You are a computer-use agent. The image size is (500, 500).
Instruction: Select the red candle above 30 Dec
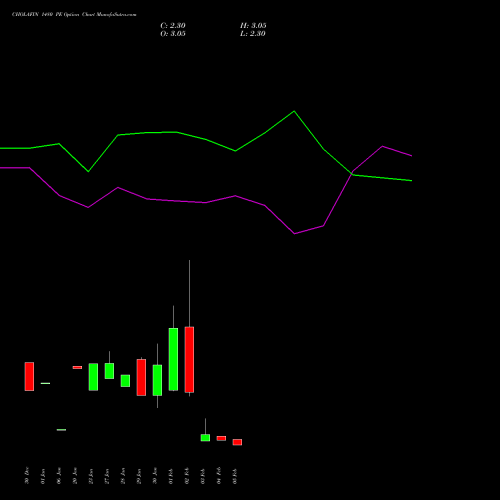pyautogui.click(x=29, y=376)
